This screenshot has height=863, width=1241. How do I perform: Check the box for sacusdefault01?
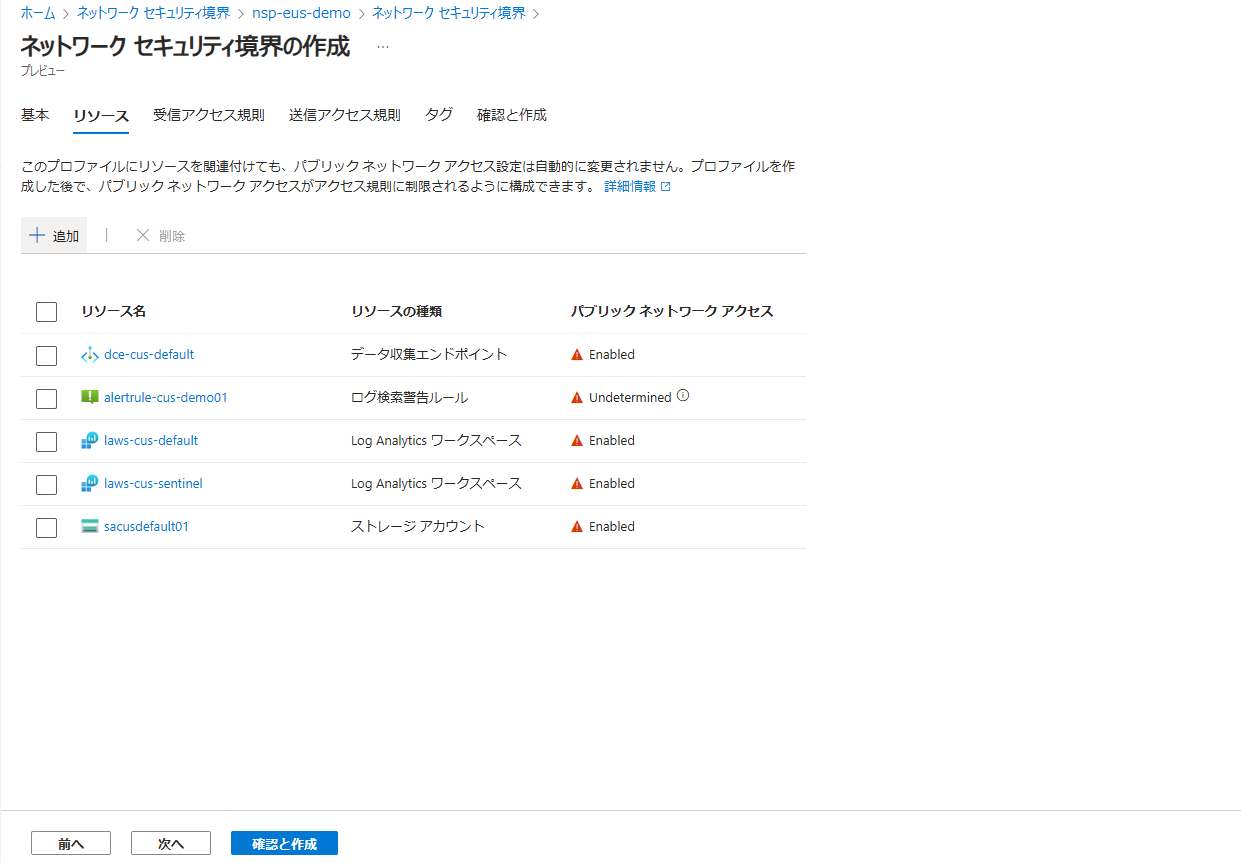click(x=46, y=527)
